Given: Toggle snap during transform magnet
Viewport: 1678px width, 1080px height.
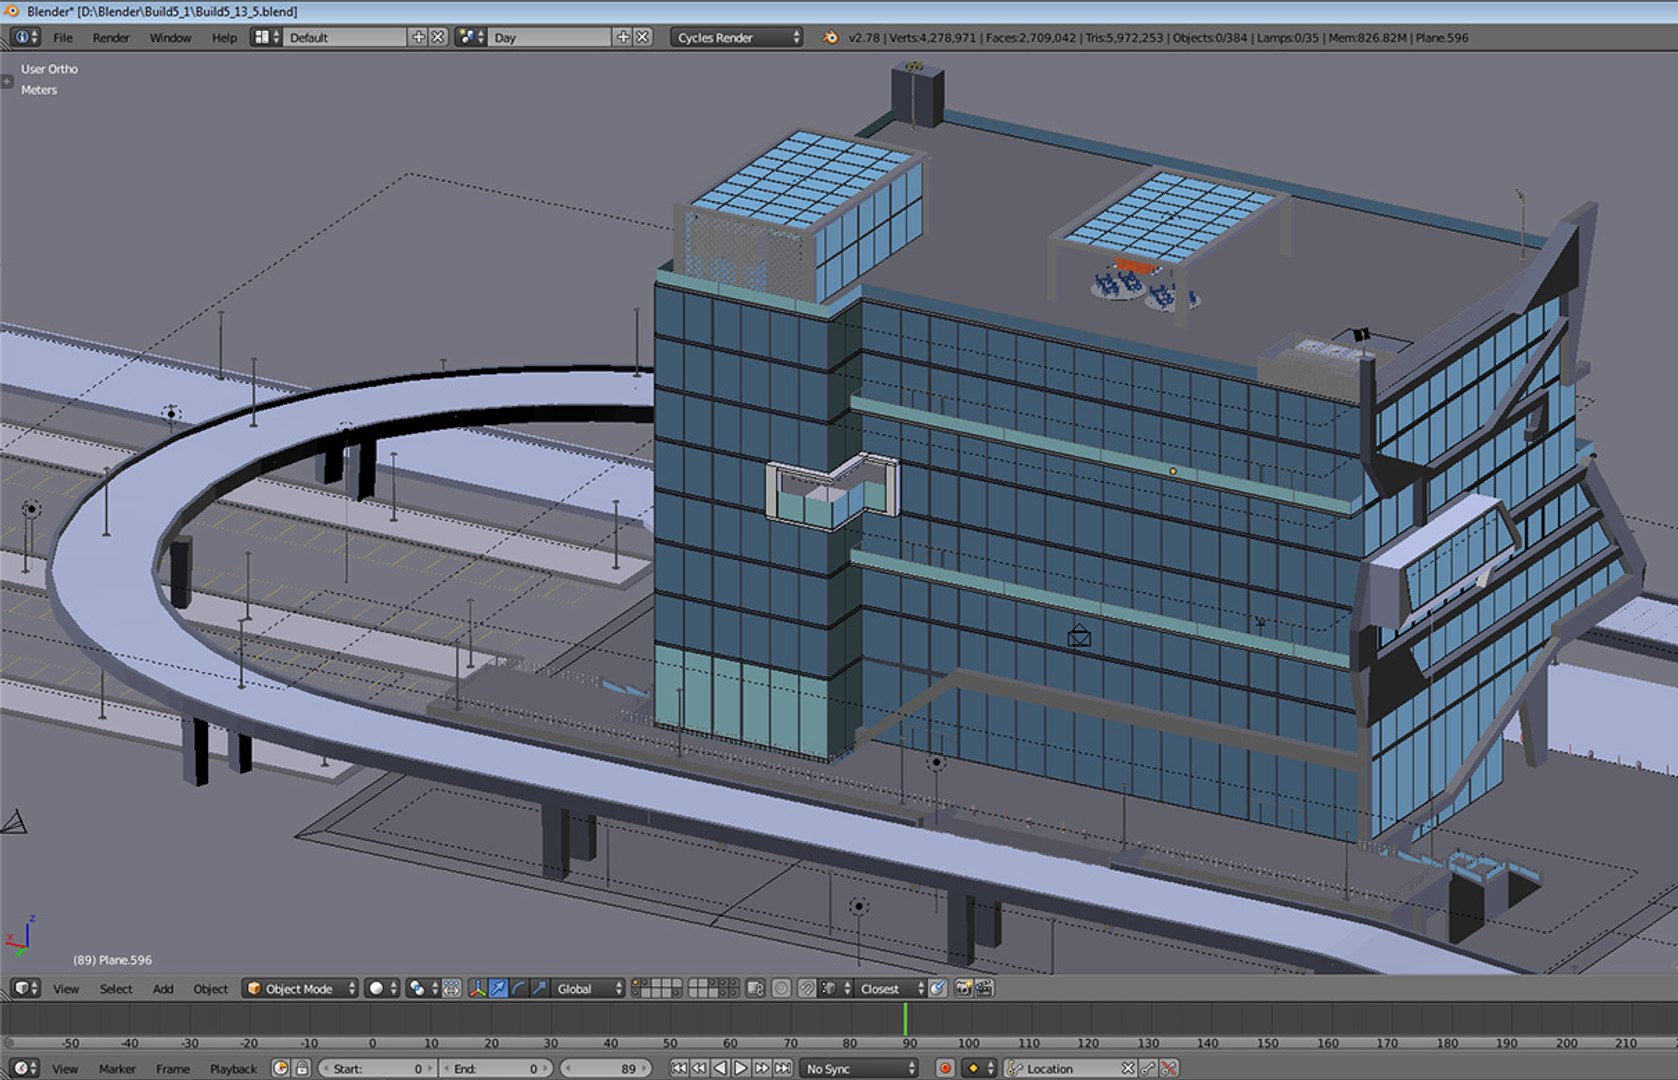Looking at the screenshot, I should point(806,988).
